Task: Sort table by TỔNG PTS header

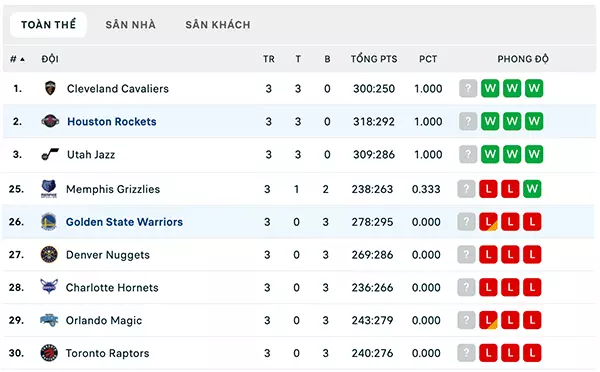Action: tap(374, 59)
